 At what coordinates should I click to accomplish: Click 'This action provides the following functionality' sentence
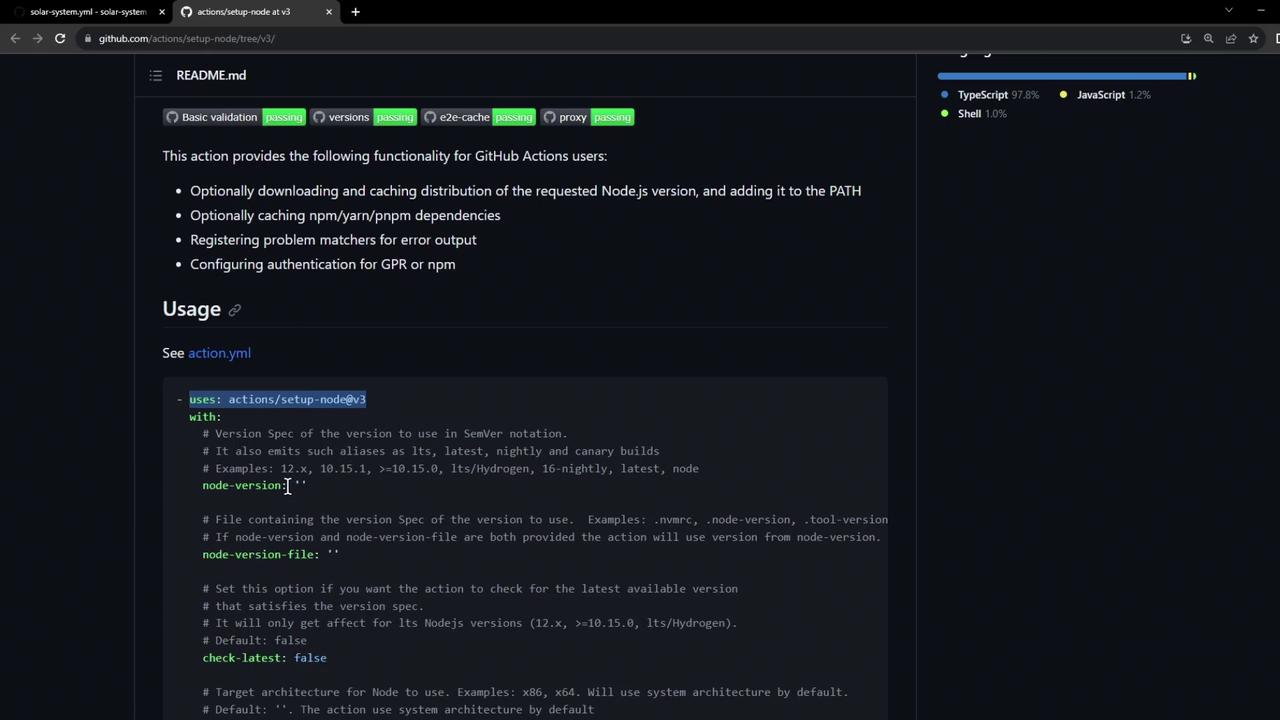click(385, 156)
